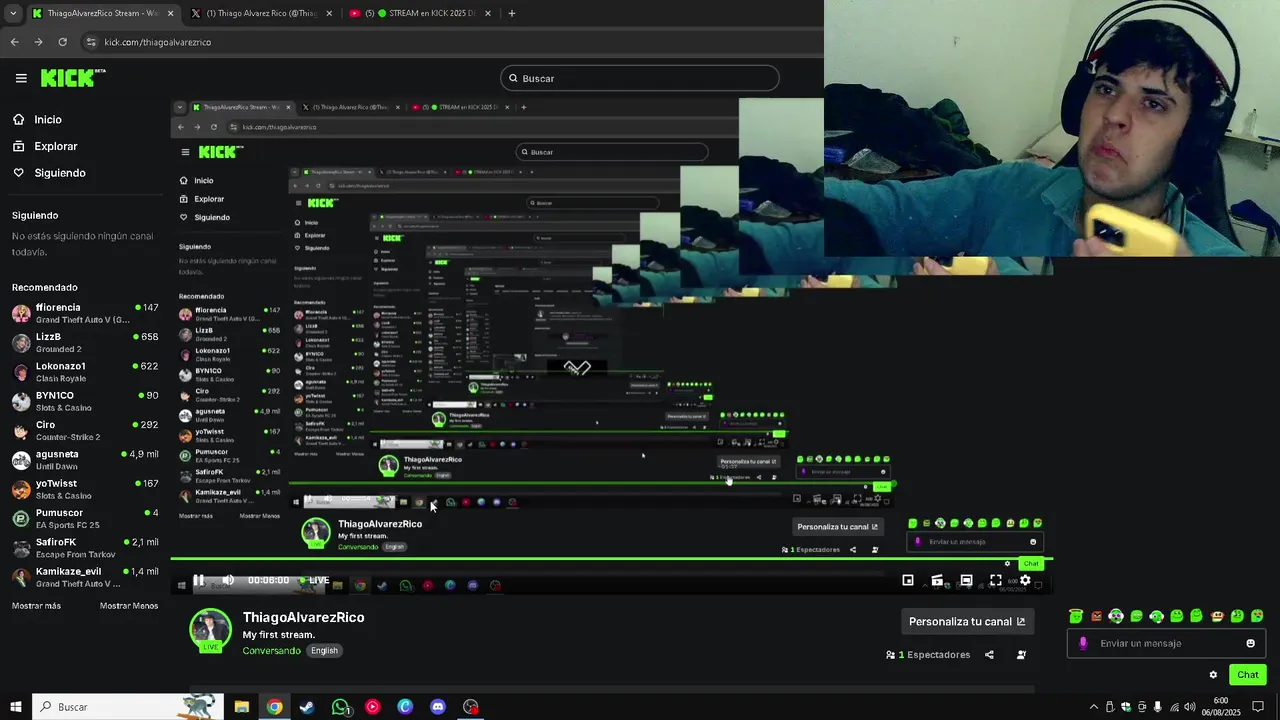Enter fullscreen on the stream player

pos(996,580)
